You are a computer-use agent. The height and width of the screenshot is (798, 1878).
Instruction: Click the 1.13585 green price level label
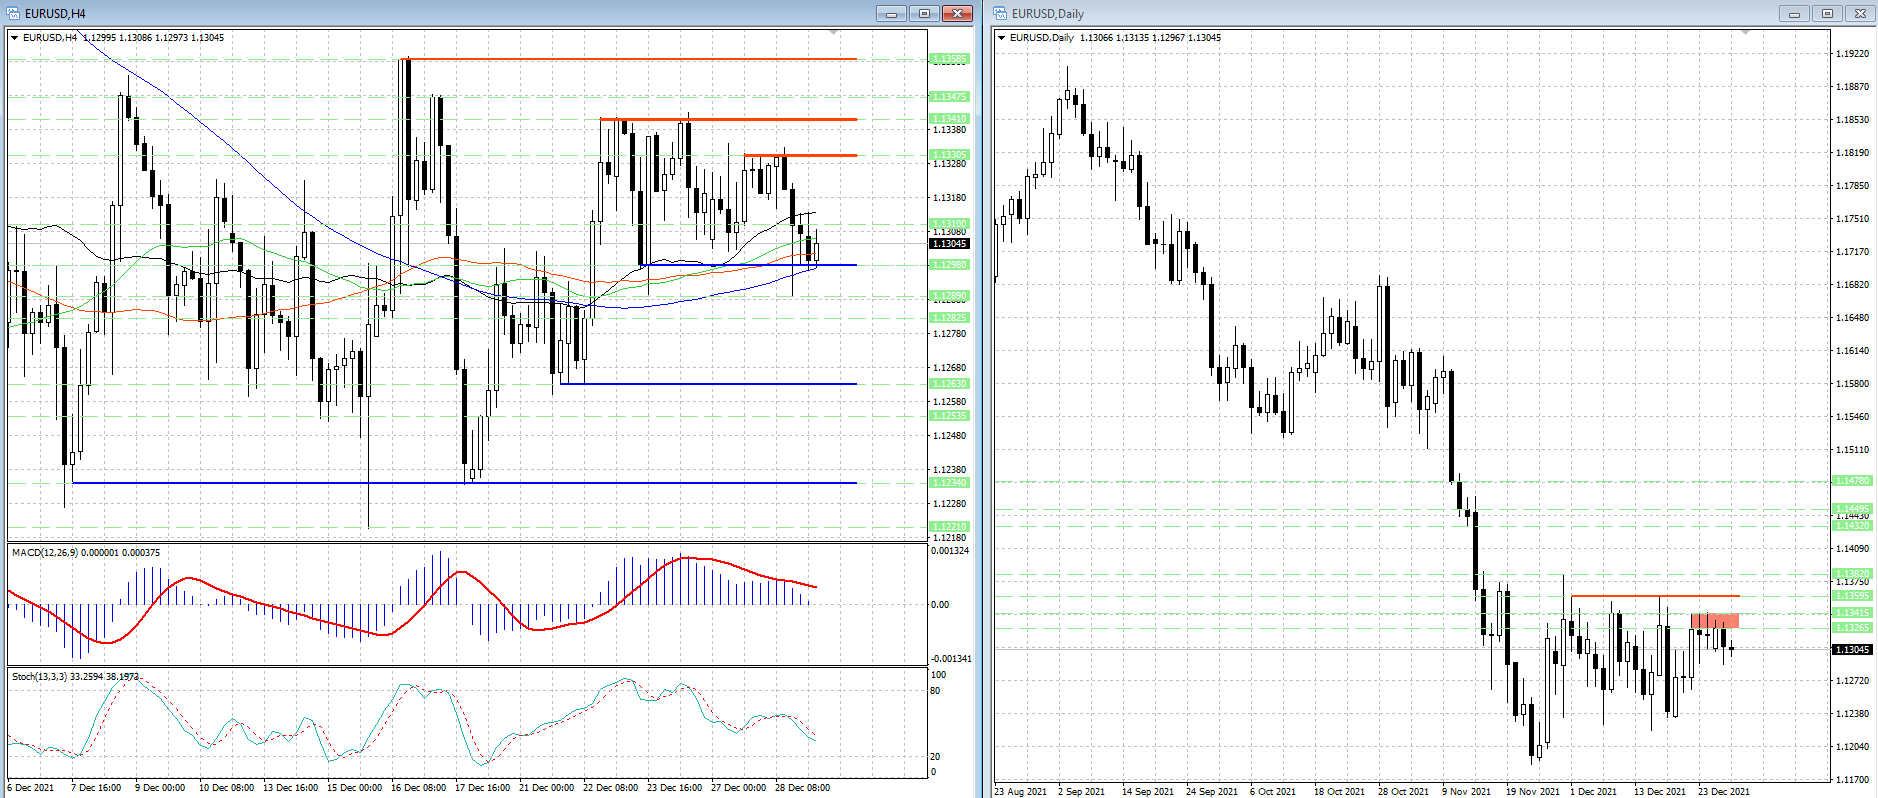tap(949, 59)
